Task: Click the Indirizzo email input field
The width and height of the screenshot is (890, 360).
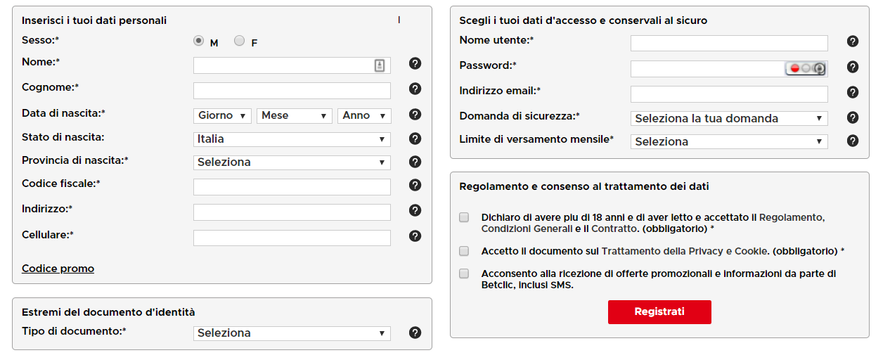Action: (x=729, y=94)
